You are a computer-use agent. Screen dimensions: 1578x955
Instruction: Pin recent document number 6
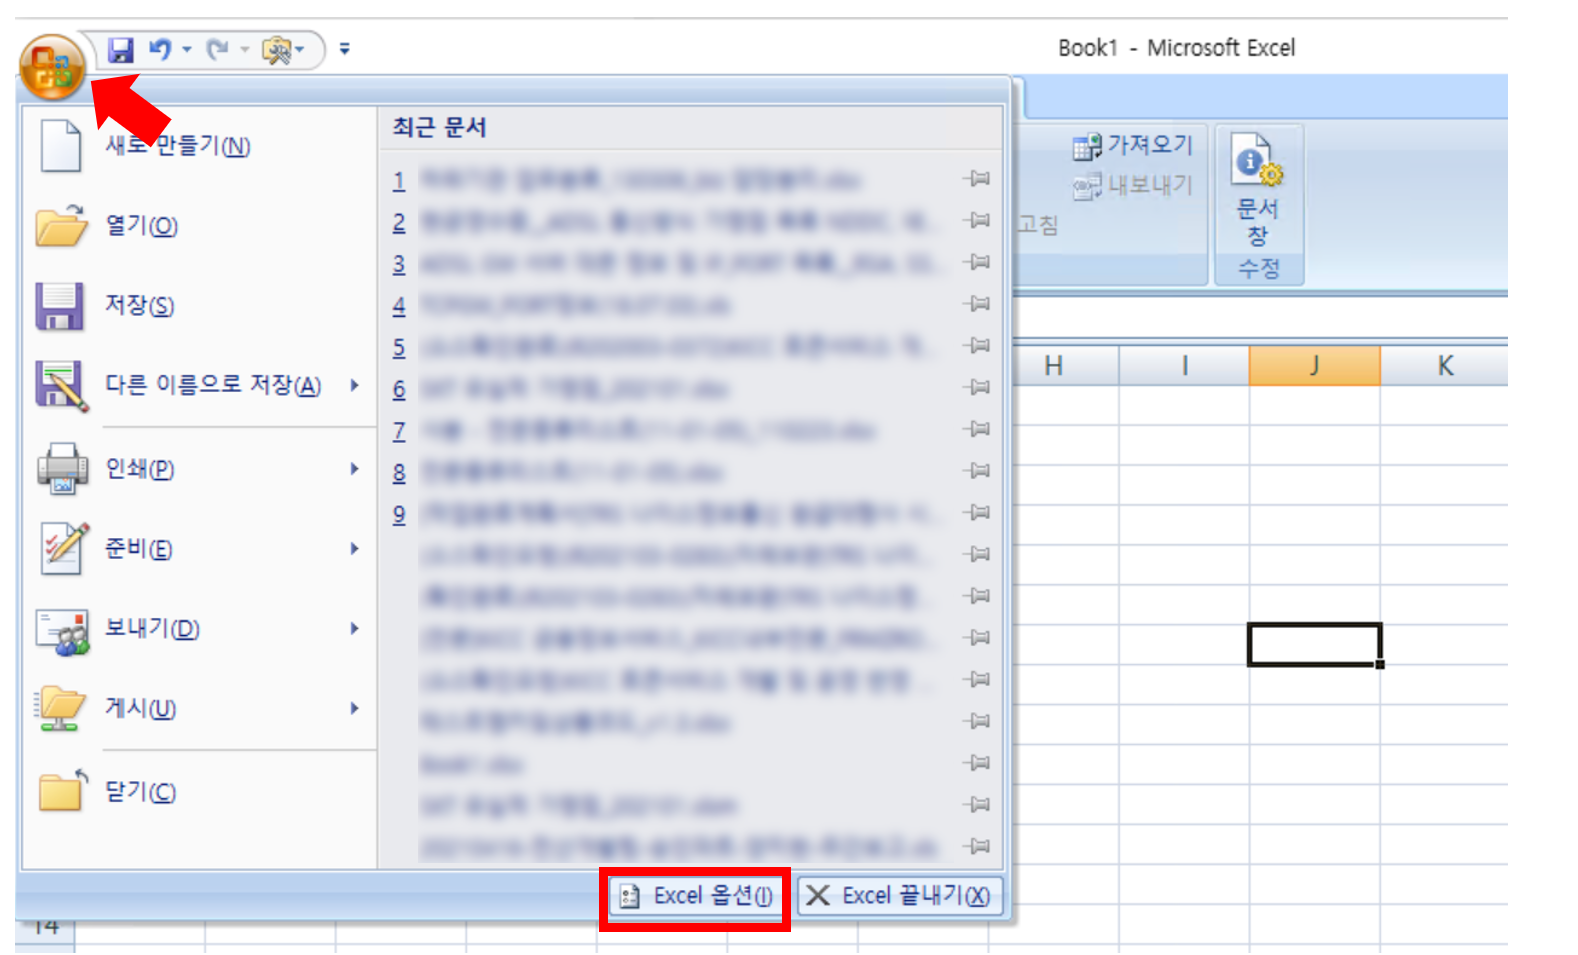[977, 387]
